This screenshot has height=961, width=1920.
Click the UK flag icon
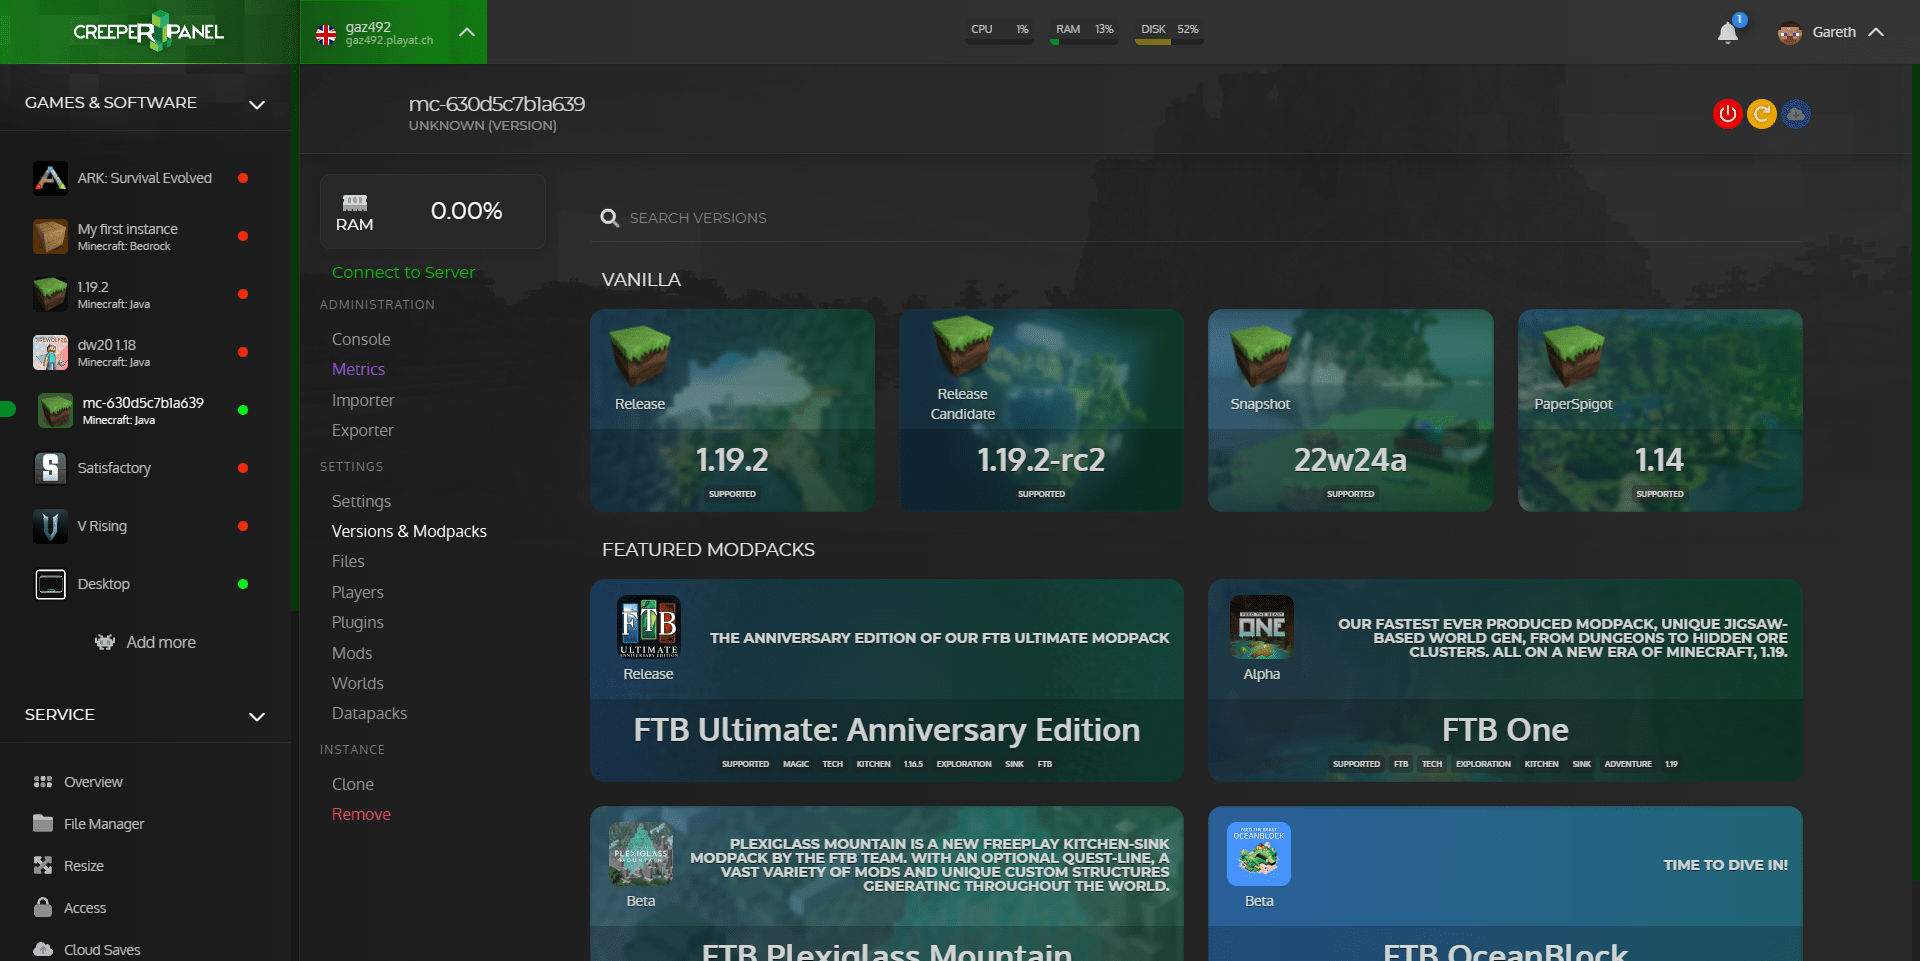[x=326, y=35]
